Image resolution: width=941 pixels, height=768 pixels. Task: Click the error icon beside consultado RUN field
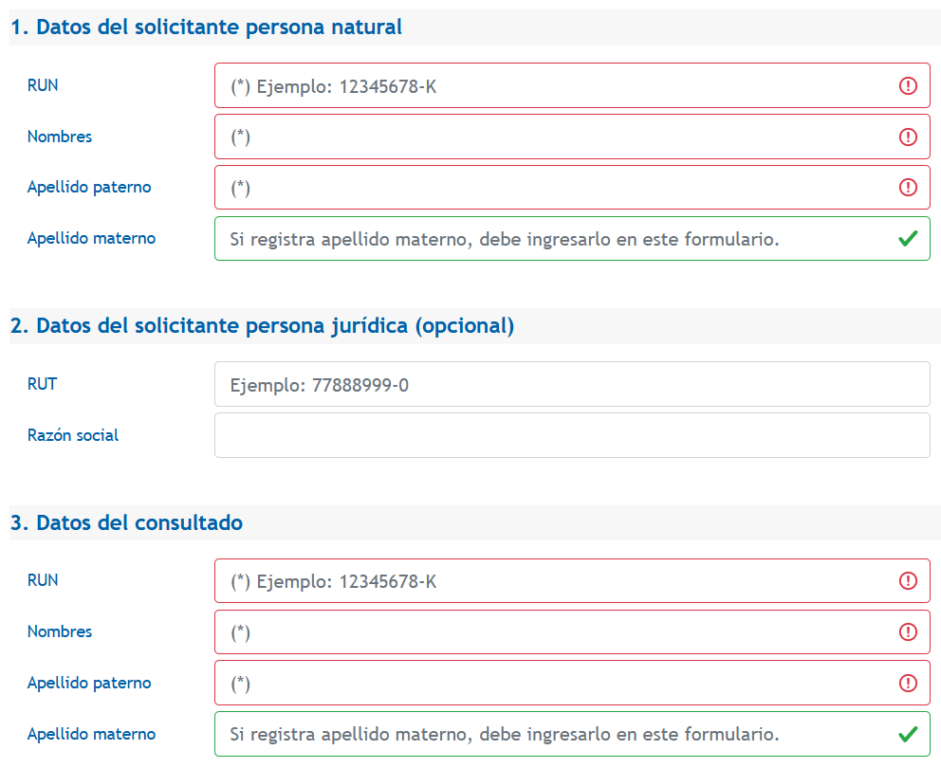tap(908, 580)
